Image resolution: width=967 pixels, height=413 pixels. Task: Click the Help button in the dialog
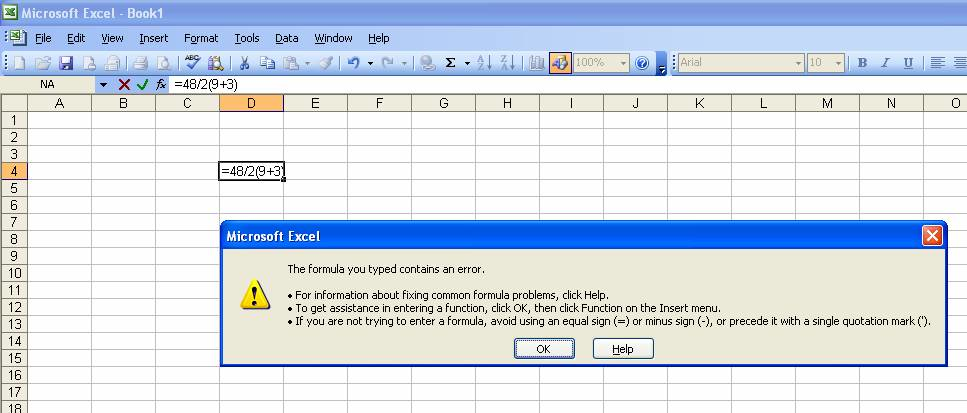click(x=623, y=349)
